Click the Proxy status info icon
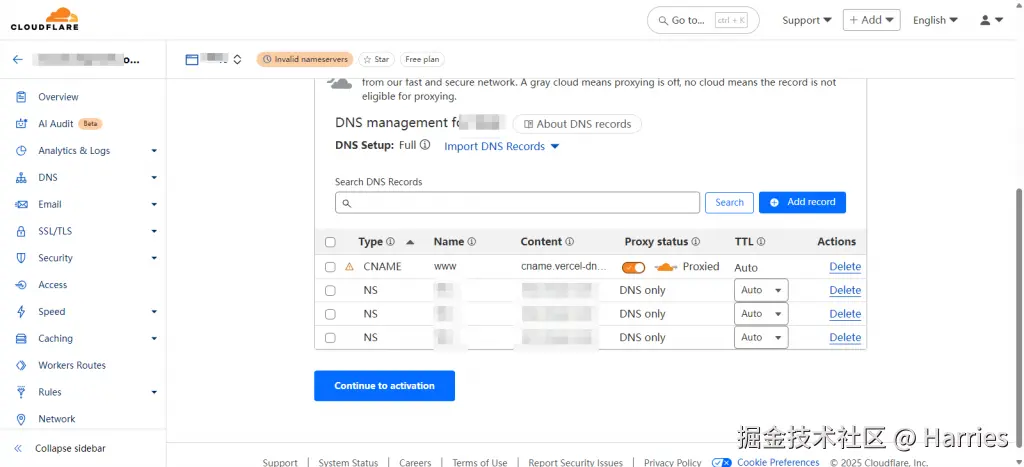The image size is (1024, 467). pyautogui.click(x=696, y=242)
